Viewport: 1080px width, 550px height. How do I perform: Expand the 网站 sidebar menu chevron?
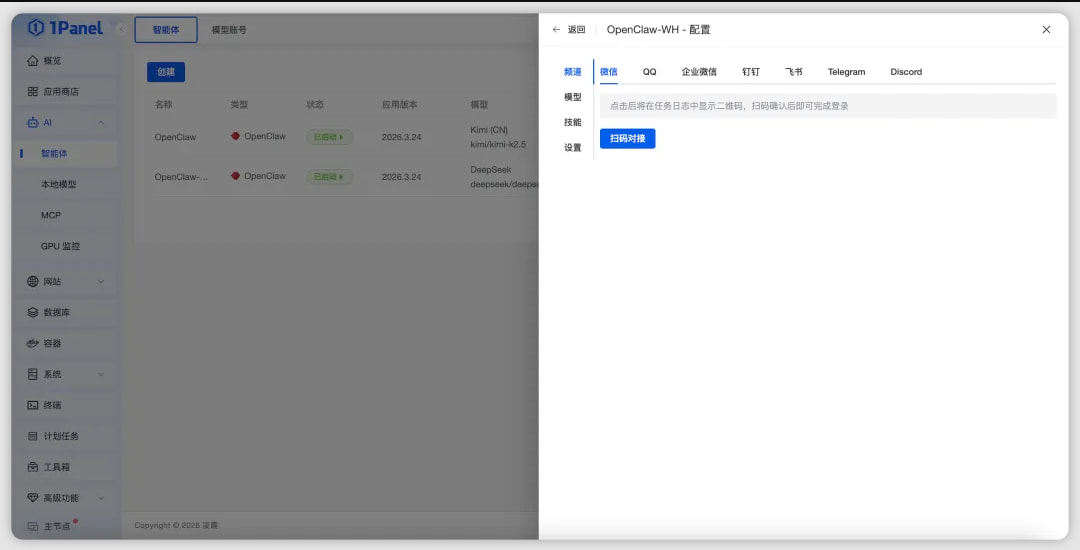[101, 282]
